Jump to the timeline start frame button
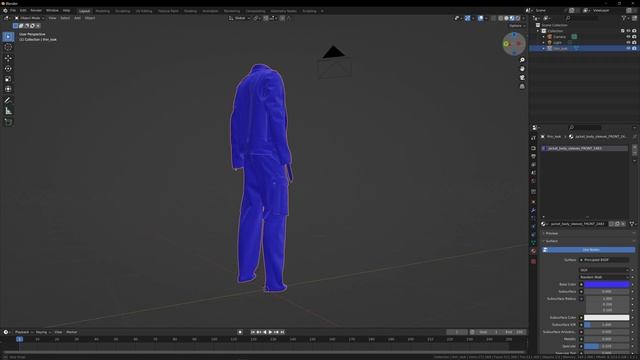This screenshot has height=360, width=640. click(x=253, y=332)
